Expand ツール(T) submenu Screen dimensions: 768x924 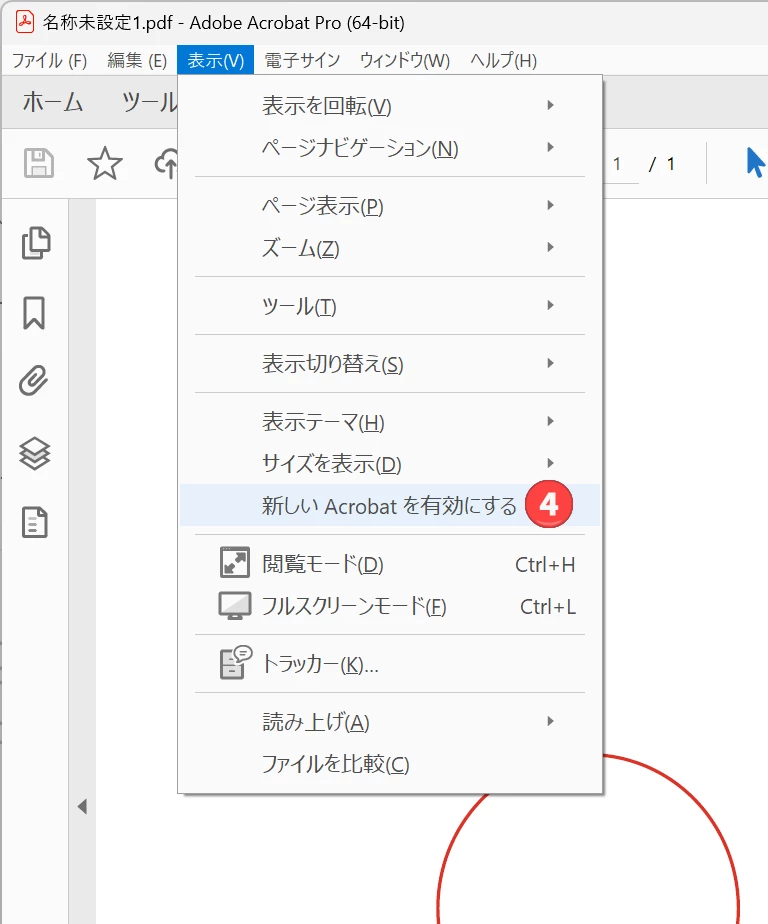pos(390,306)
